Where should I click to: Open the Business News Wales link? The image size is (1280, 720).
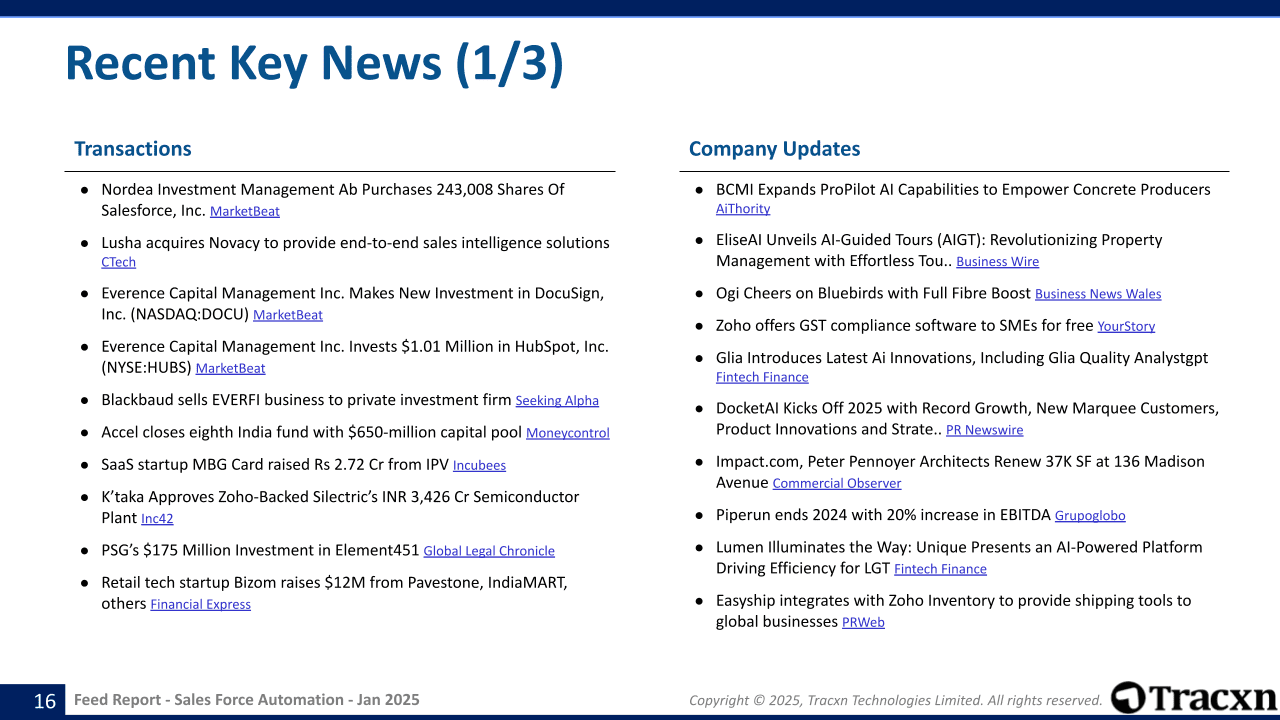(x=1097, y=294)
